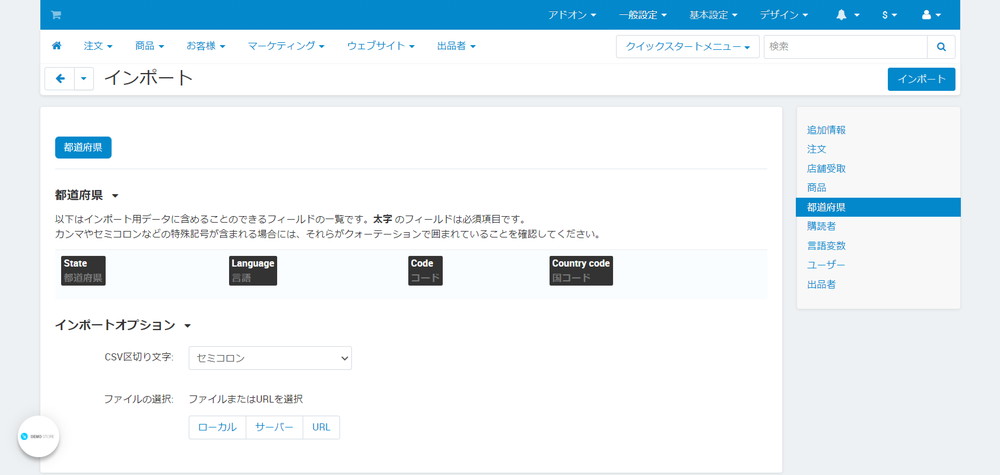Select 言語変数 in the sidebar
Screen dimensions: 1000x475
point(826,245)
